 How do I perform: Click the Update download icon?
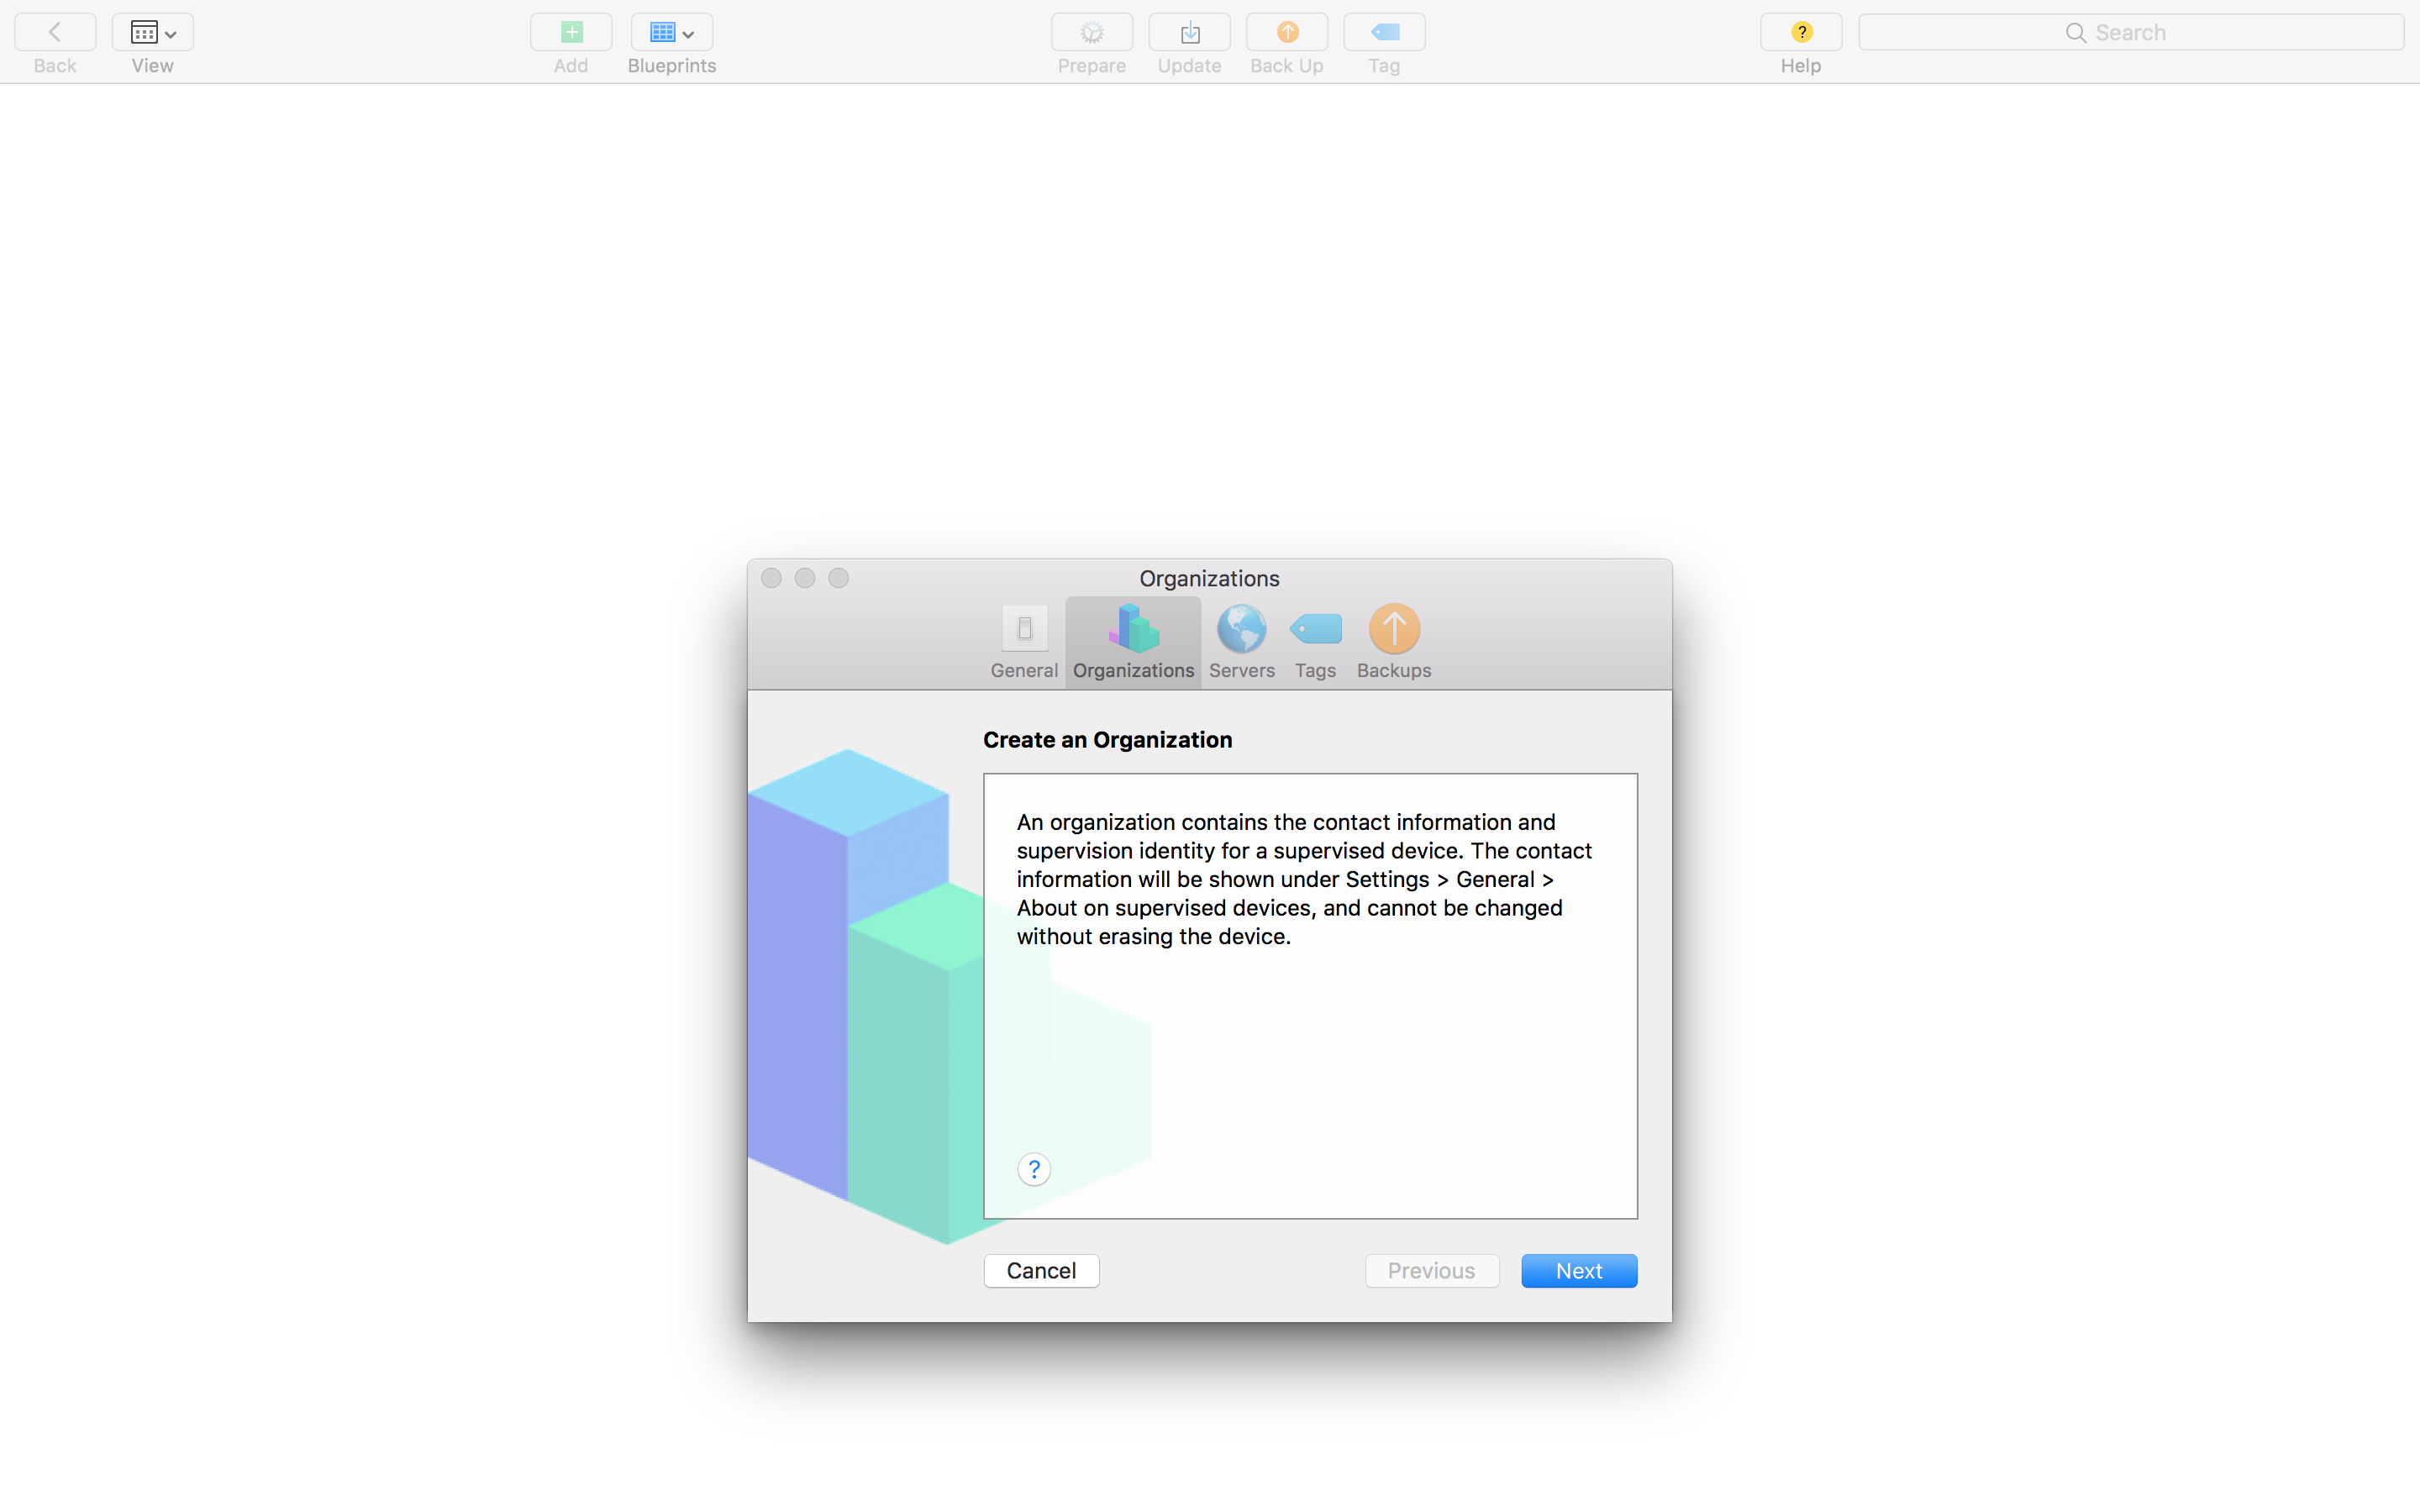tap(1189, 32)
